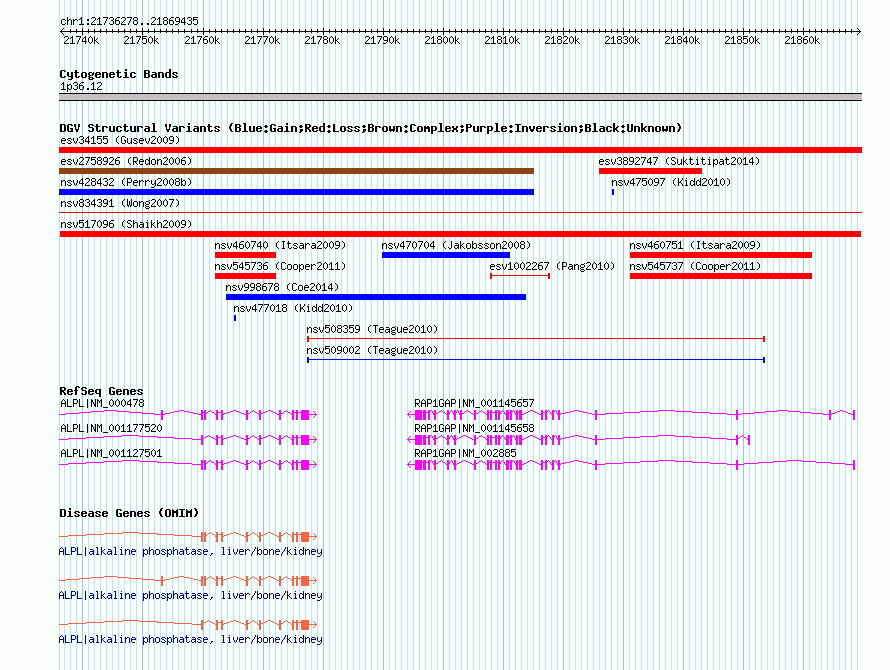Screen dimensions: 890x670
Task: Select the gene model under RAP1GAP|NM_002885
Action: [x=631, y=465]
